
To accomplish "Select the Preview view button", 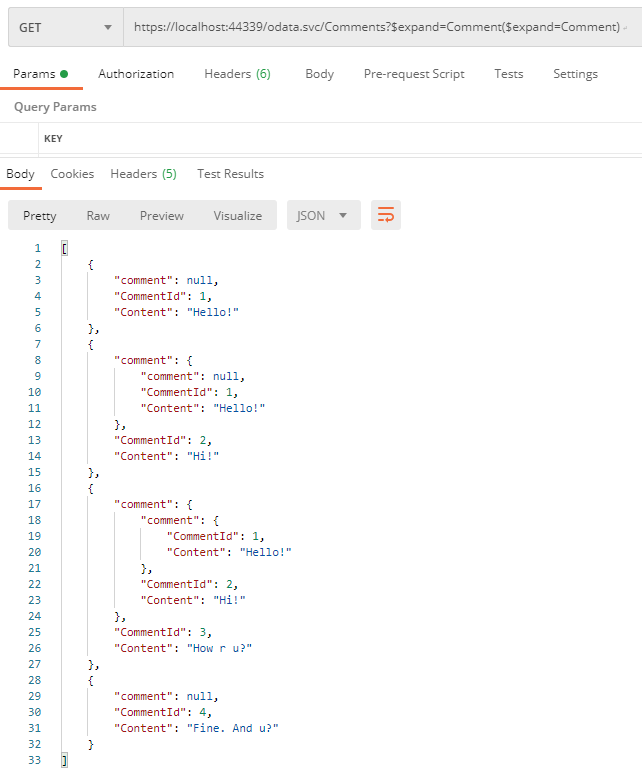I will 162,216.
